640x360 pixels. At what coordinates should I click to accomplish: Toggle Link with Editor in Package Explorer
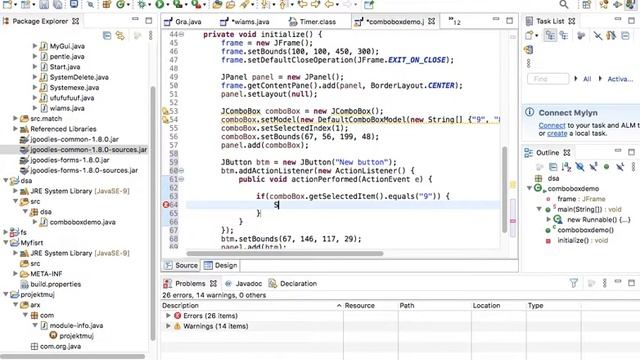point(120,36)
